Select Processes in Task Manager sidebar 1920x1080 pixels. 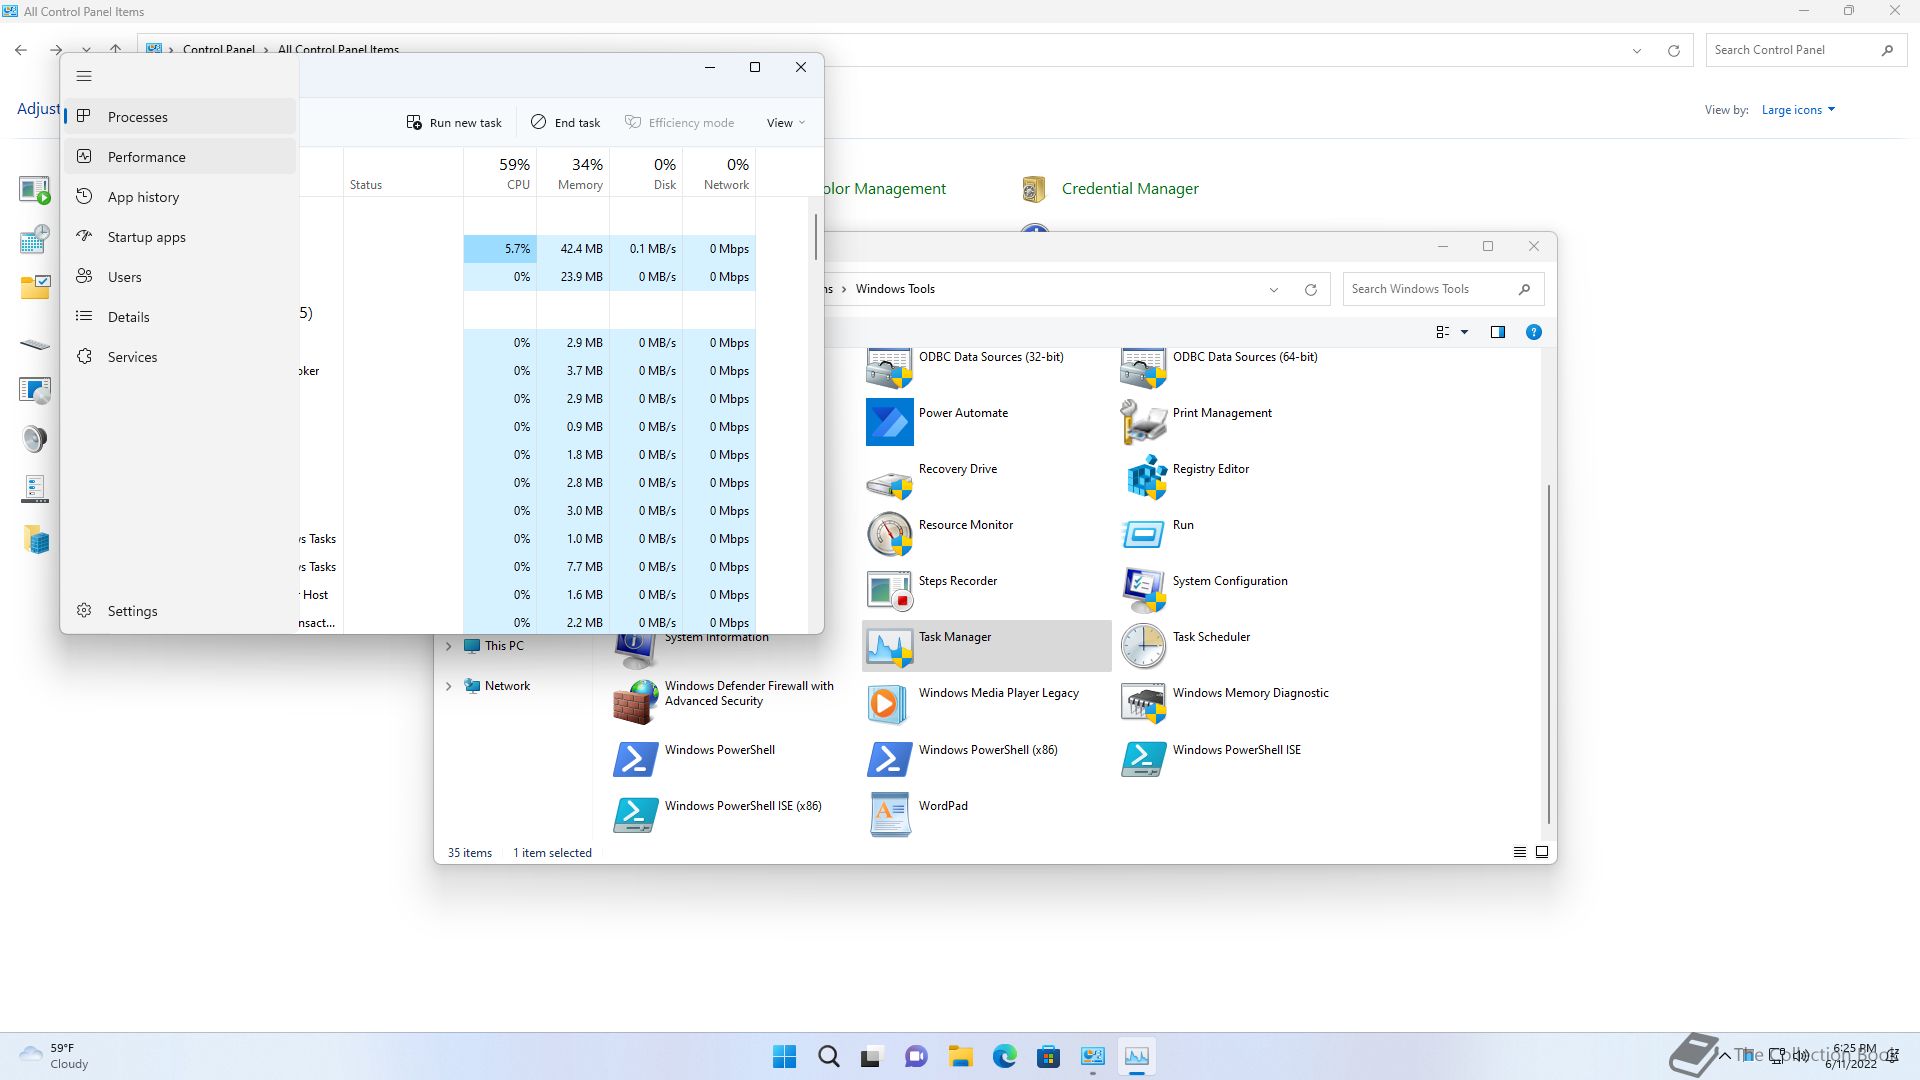click(181, 117)
